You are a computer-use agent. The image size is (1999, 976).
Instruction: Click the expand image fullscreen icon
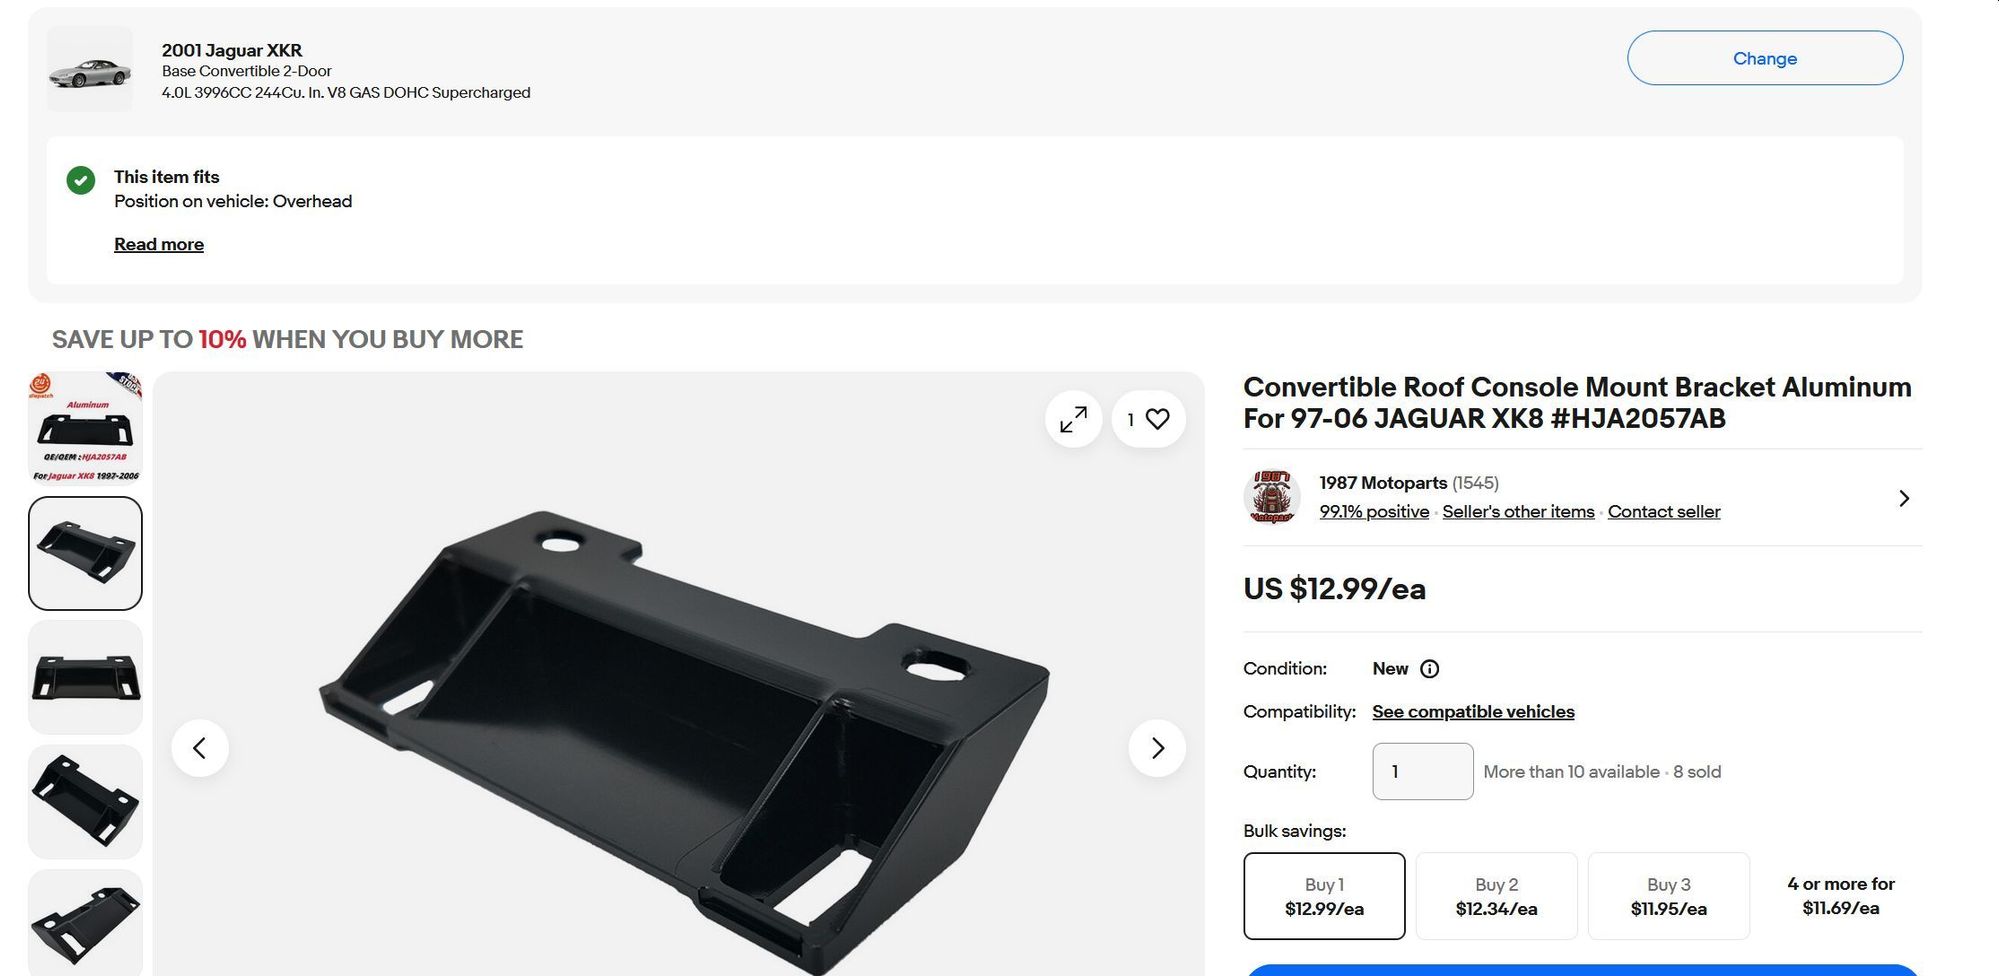click(x=1073, y=419)
